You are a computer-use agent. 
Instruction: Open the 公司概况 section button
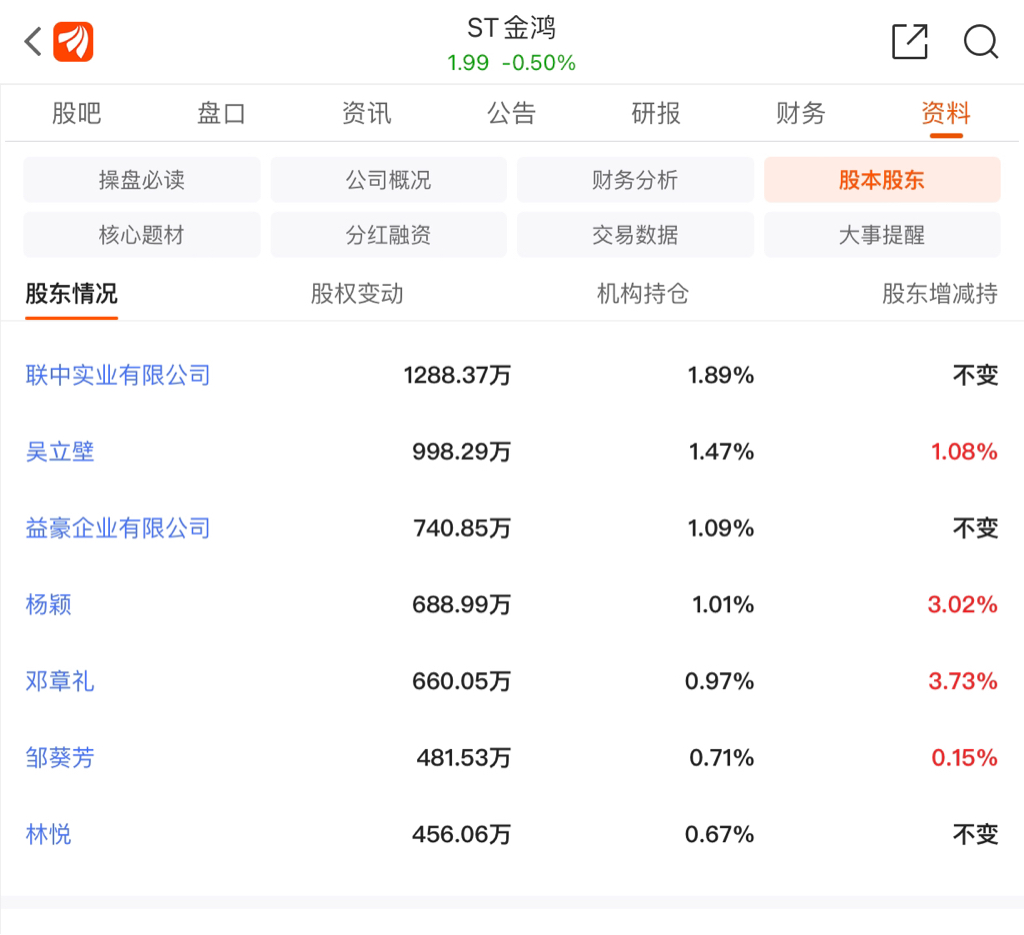click(389, 180)
